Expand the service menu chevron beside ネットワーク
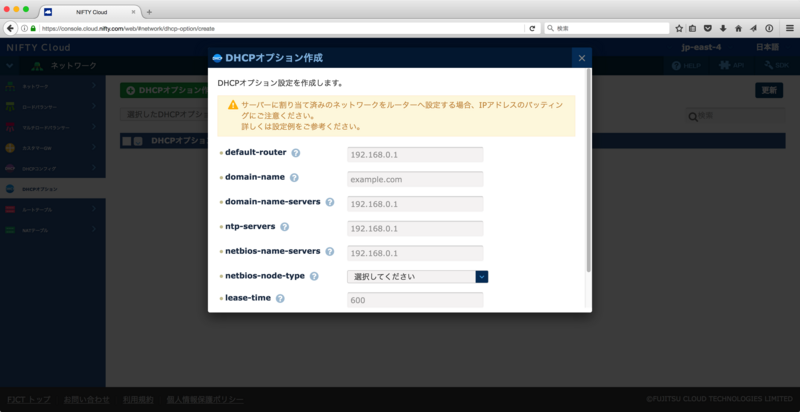This screenshot has width=800, height=412. tap(9, 66)
